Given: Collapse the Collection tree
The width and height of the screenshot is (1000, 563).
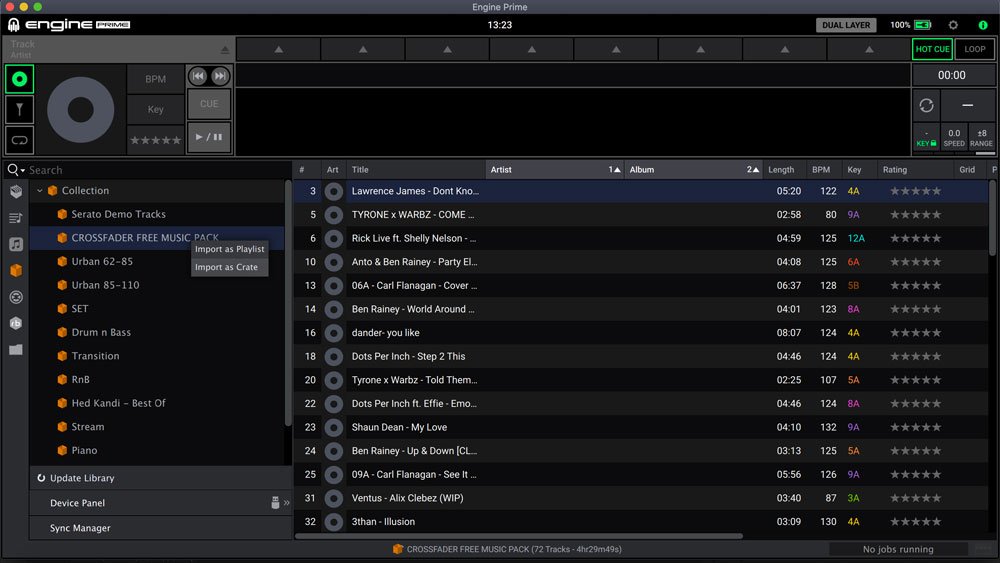Looking at the screenshot, I should tap(40, 191).
